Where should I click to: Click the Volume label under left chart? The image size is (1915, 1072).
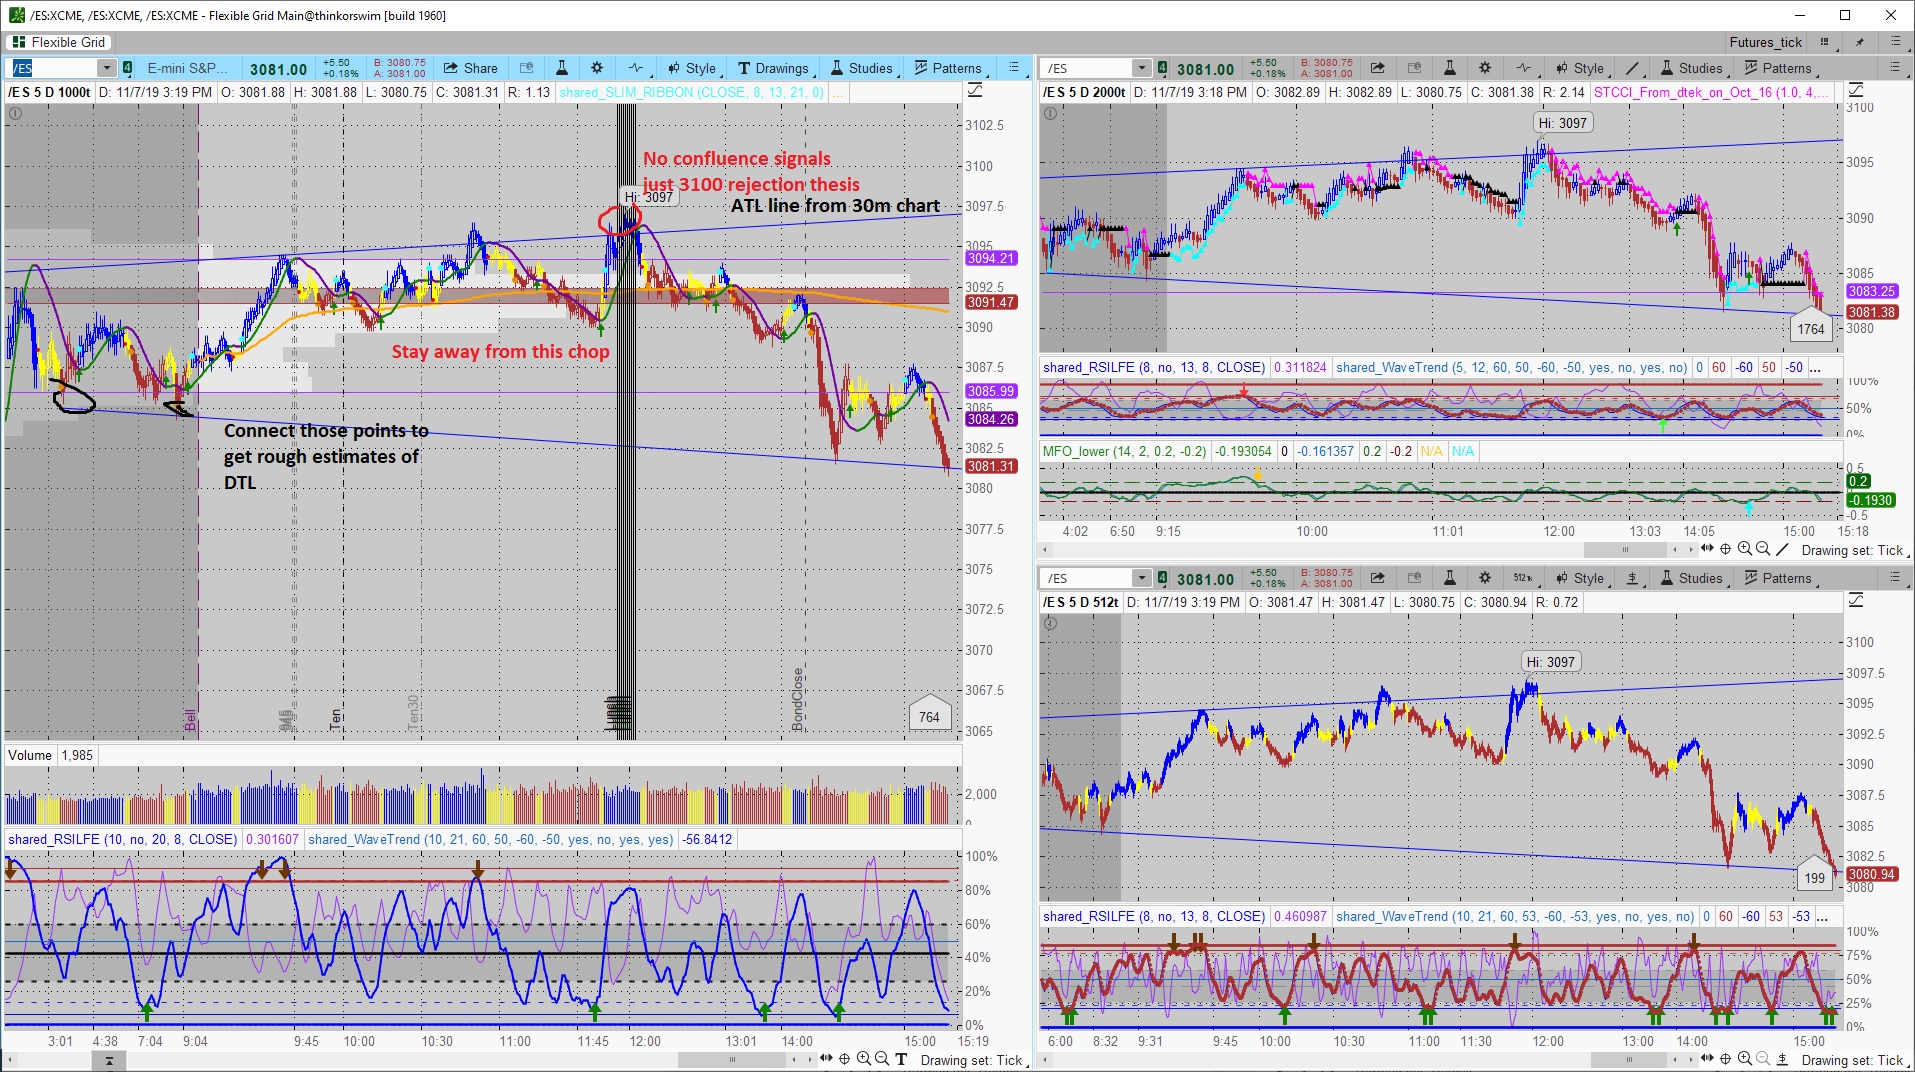point(30,755)
